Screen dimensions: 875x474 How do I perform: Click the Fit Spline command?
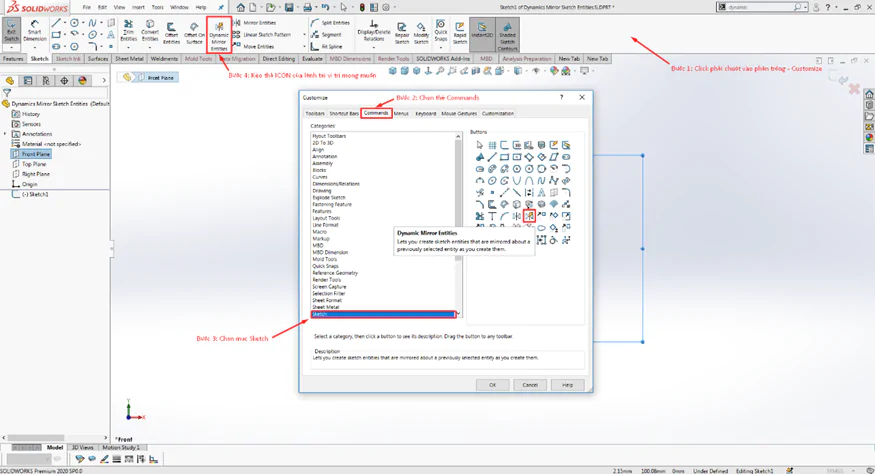[x=327, y=46]
